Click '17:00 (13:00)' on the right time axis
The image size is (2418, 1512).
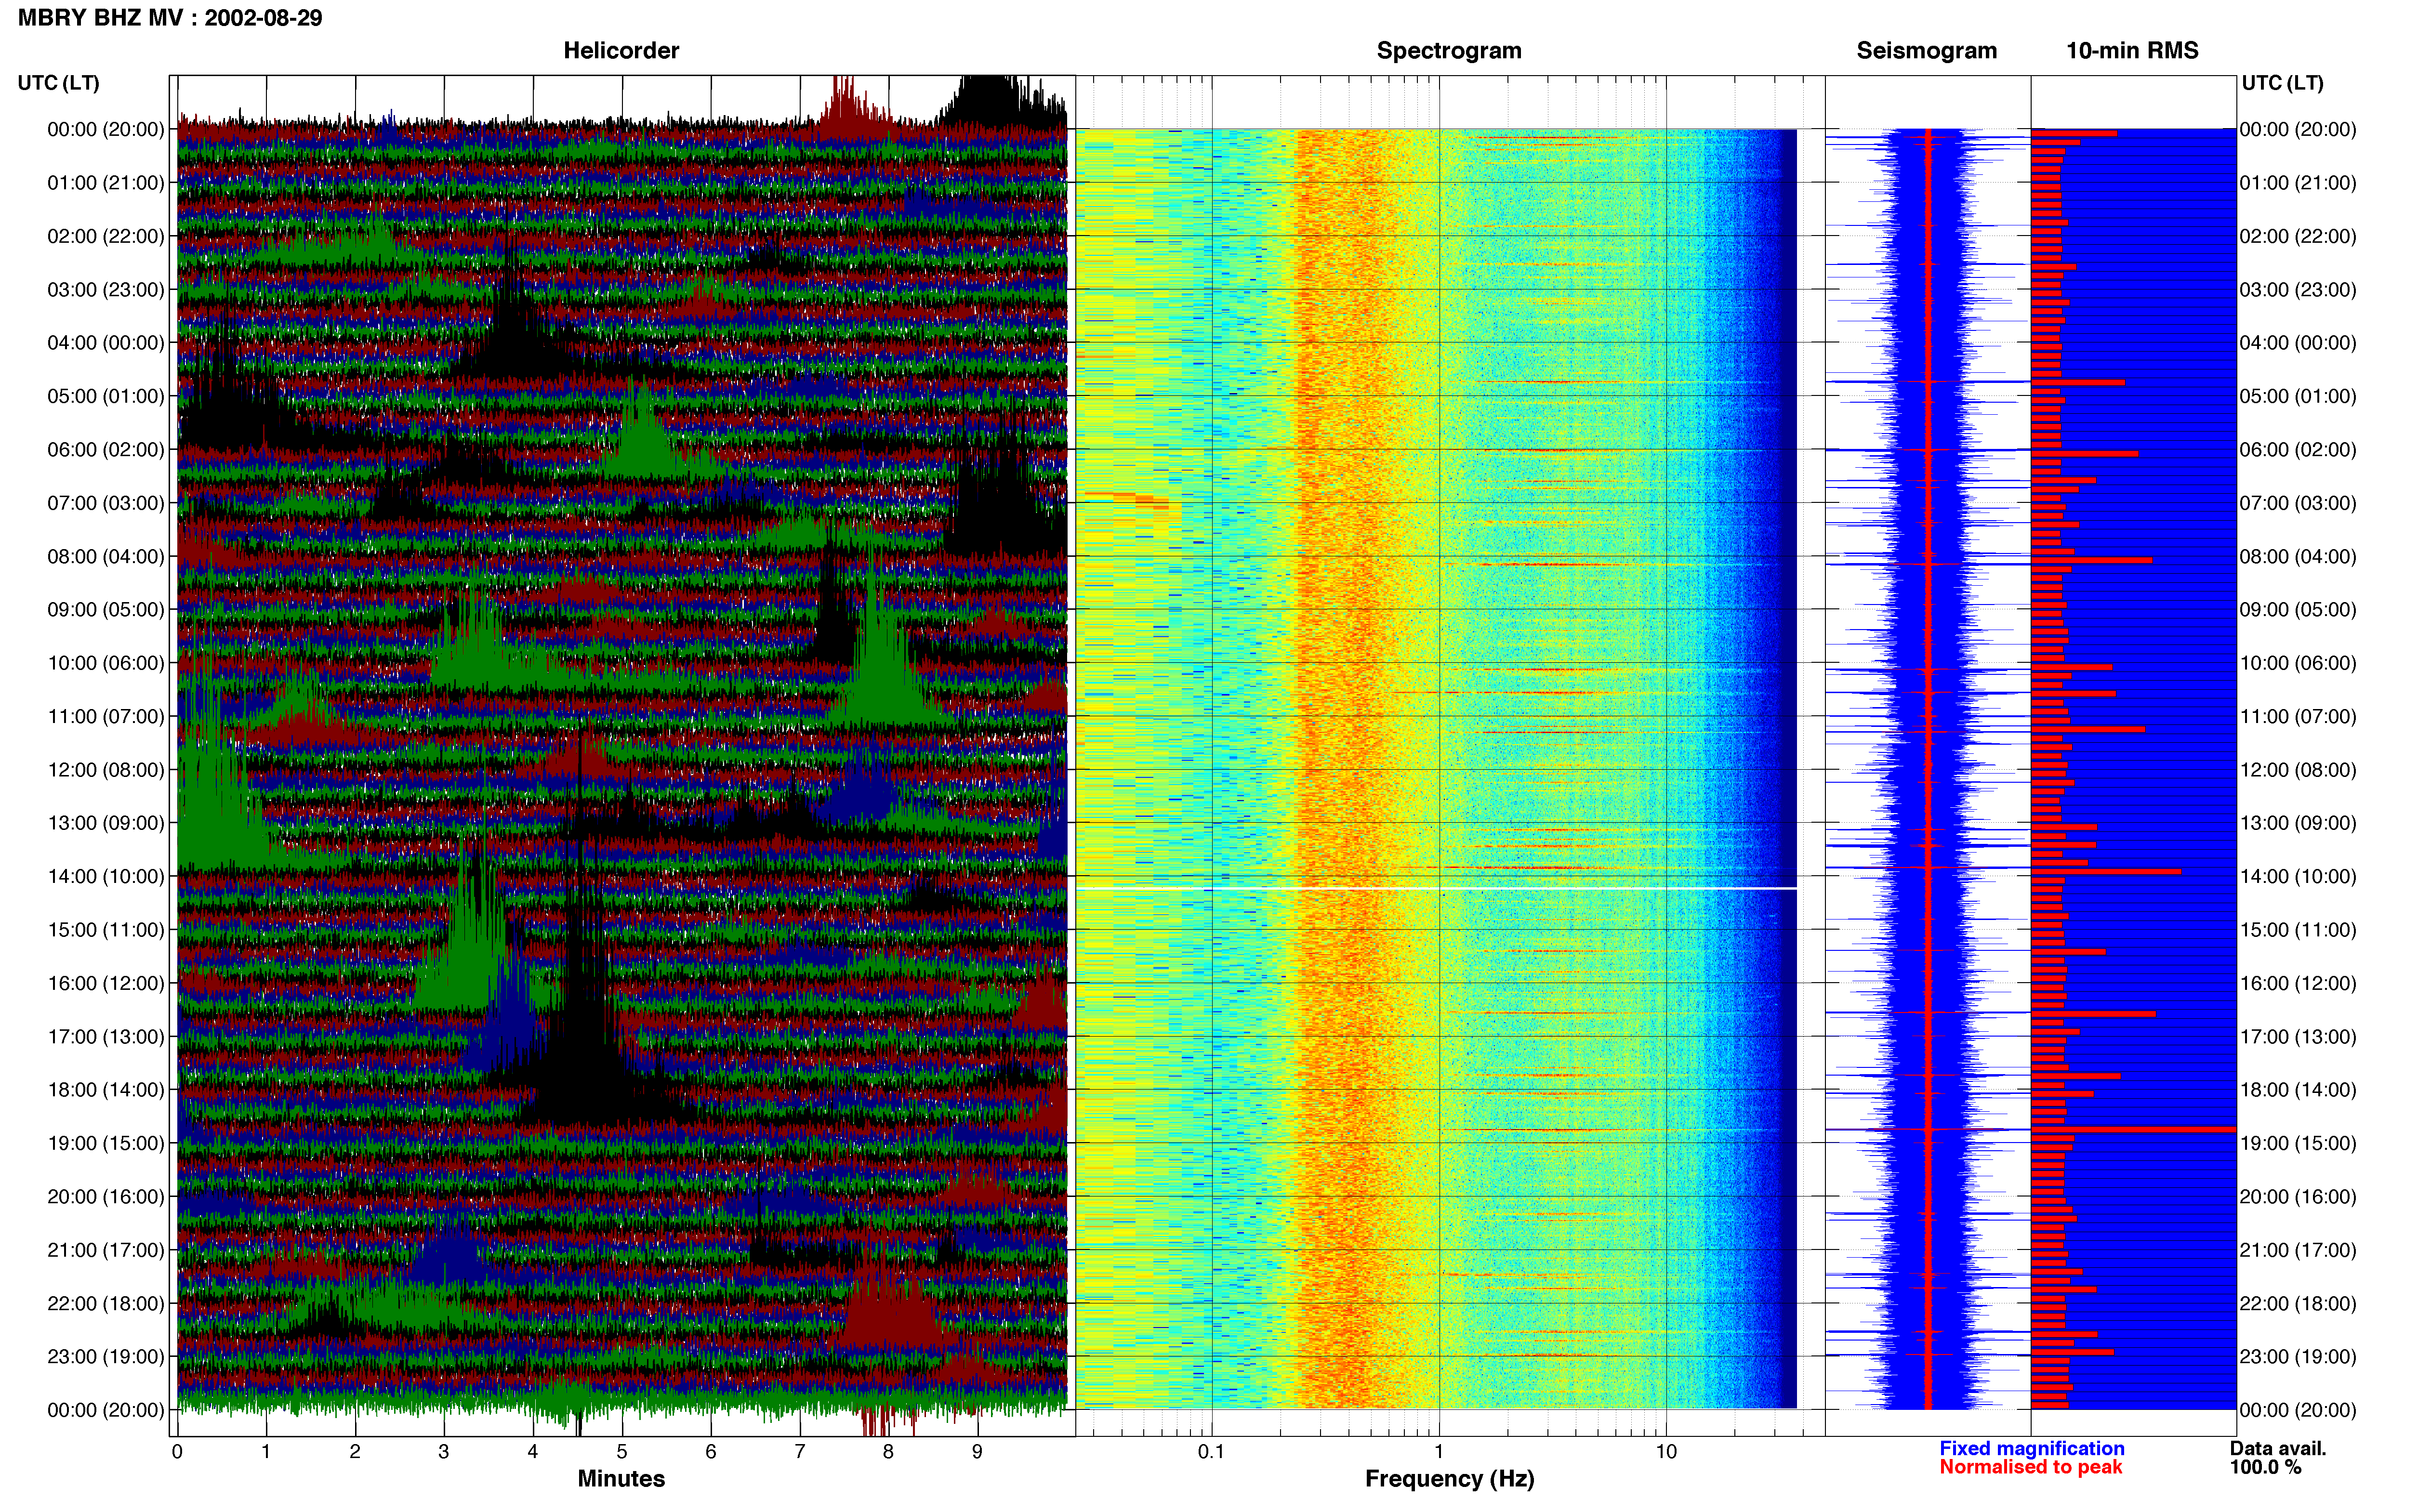2298,1036
